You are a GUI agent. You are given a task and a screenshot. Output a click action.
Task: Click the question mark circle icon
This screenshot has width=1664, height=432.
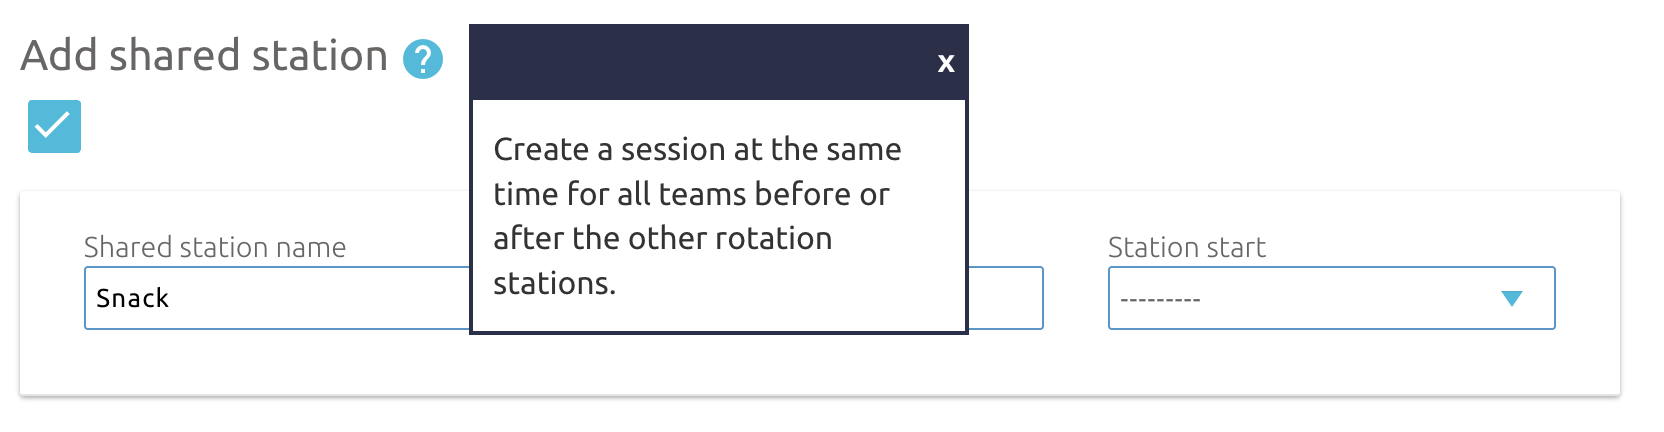point(423,59)
